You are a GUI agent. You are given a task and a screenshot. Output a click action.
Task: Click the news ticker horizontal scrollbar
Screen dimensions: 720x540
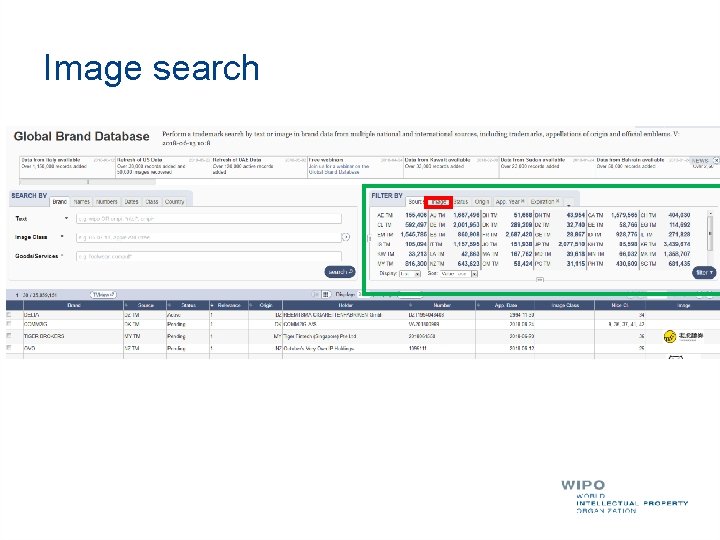tap(87, 182)
